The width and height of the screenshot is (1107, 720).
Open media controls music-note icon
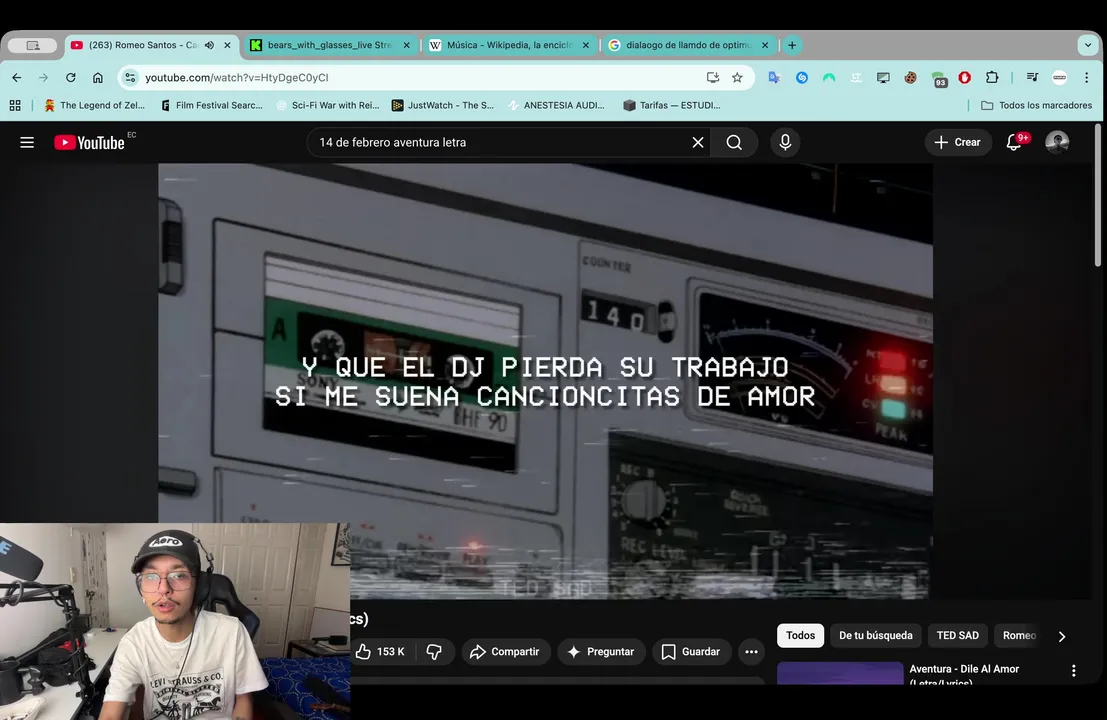pyautogui.click(x=1032, y=78)
